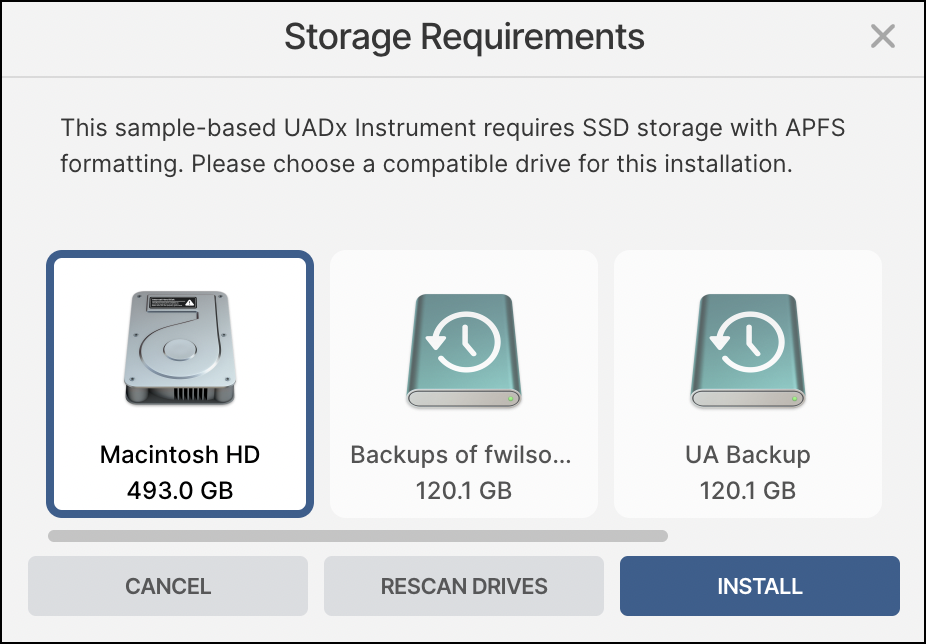Click the horizontal drive list scrollbar

coord(358,536)
